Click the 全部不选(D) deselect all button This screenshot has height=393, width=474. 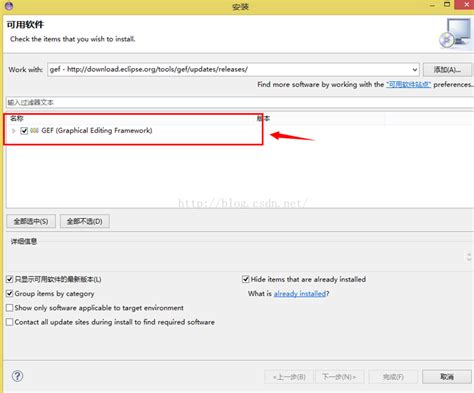(x=85, y=221)
